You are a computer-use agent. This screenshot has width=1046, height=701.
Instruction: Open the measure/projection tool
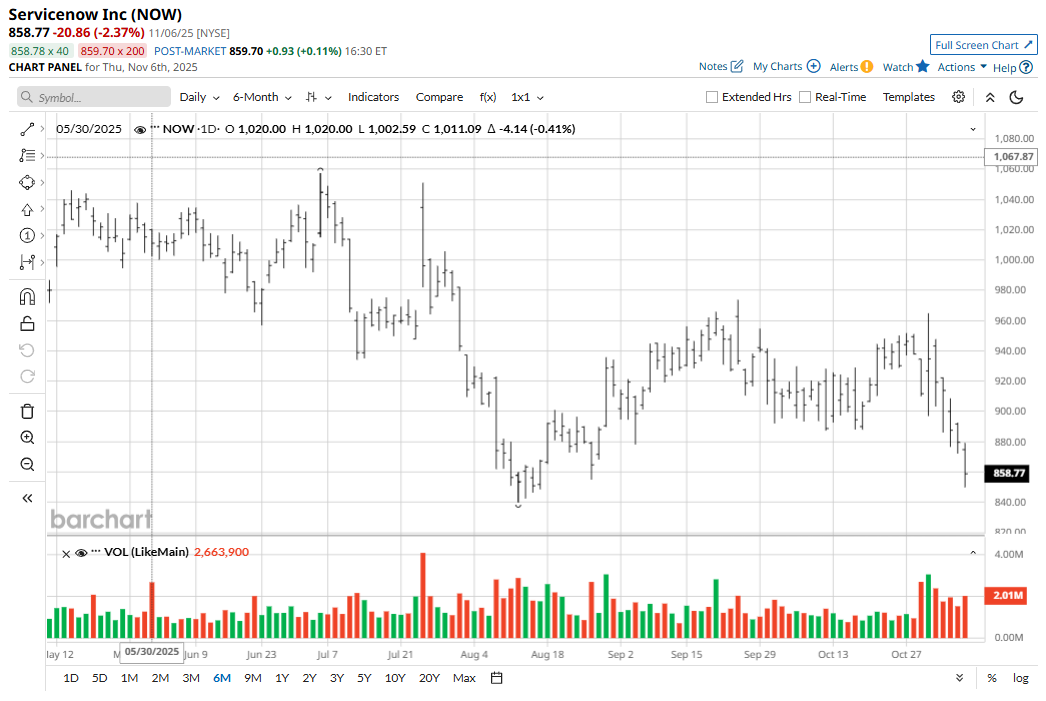tap(27, 262)
